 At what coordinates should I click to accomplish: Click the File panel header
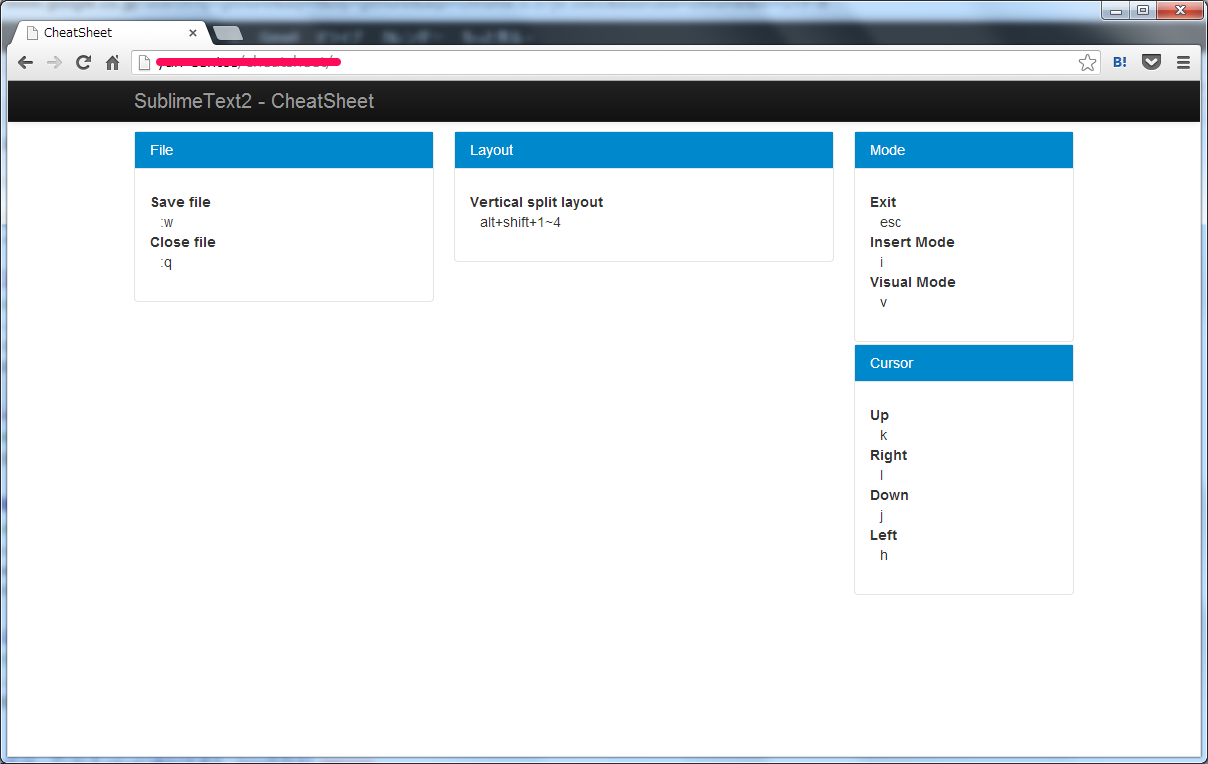point(284,150)
